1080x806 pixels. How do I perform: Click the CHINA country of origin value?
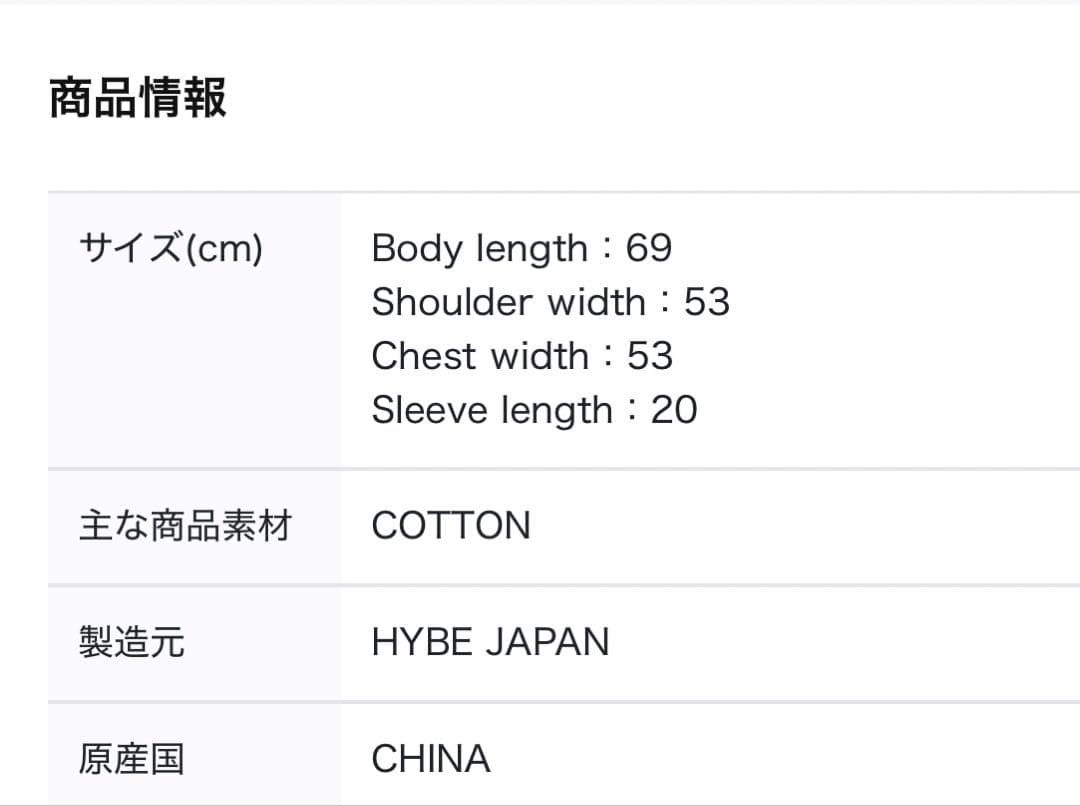click(x=431, y=759)
